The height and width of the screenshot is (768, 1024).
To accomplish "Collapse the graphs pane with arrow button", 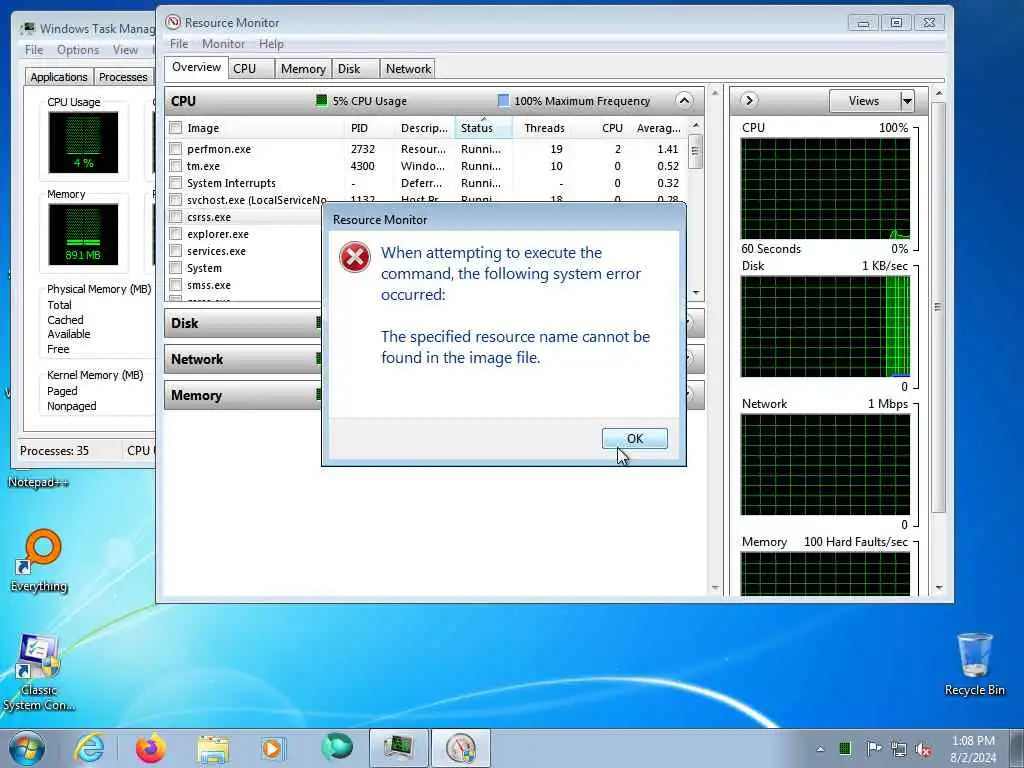I will [x=749, y=101].
